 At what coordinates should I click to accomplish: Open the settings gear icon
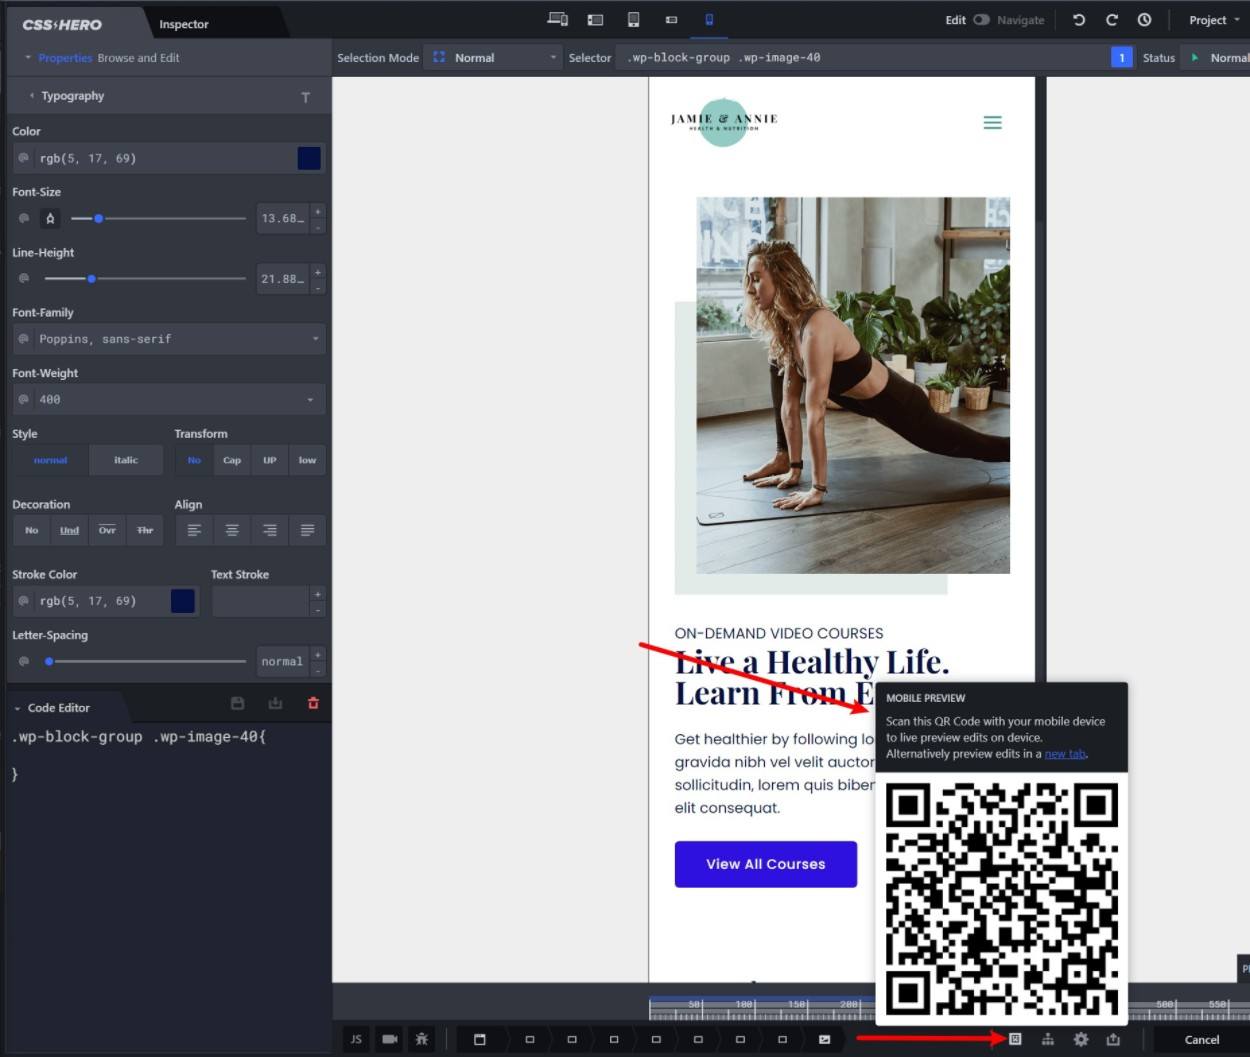pyautogui.click(x=1081, y=1039)
